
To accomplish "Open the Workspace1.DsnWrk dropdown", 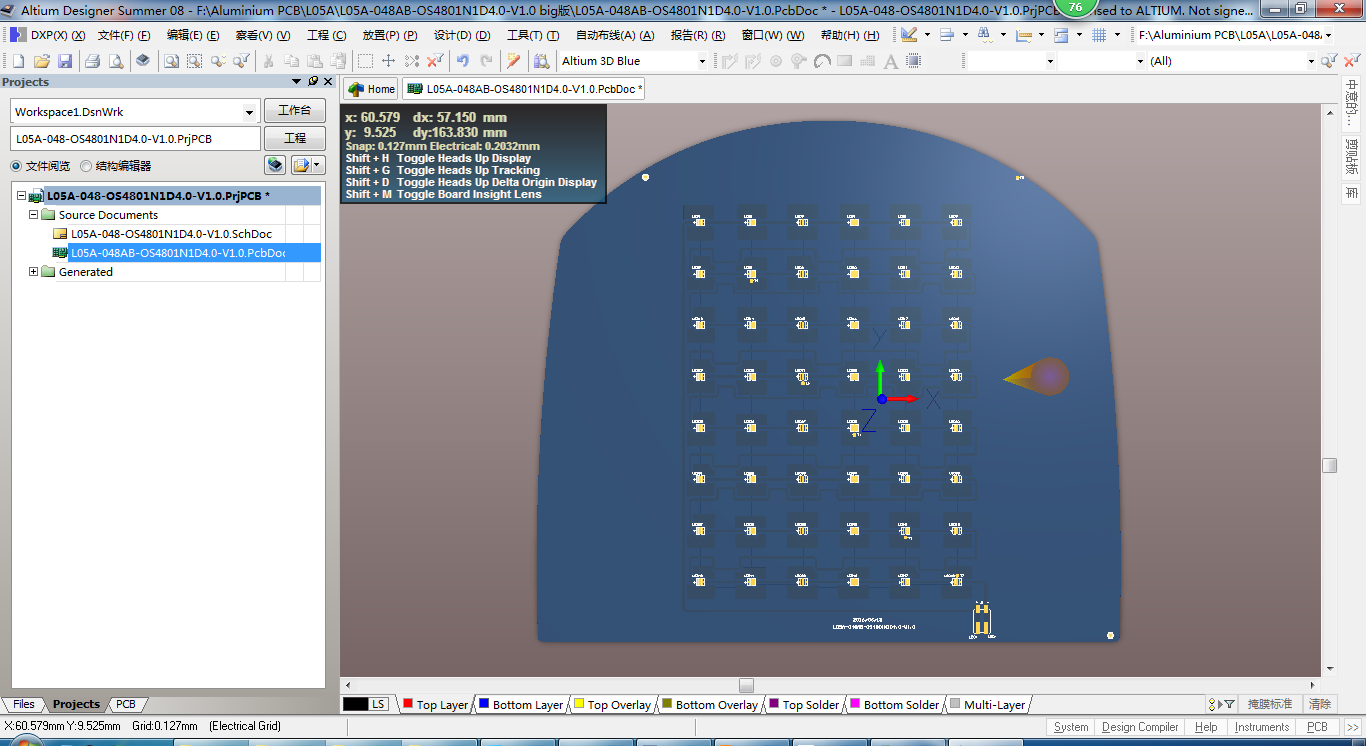I will tap(249, 112).
